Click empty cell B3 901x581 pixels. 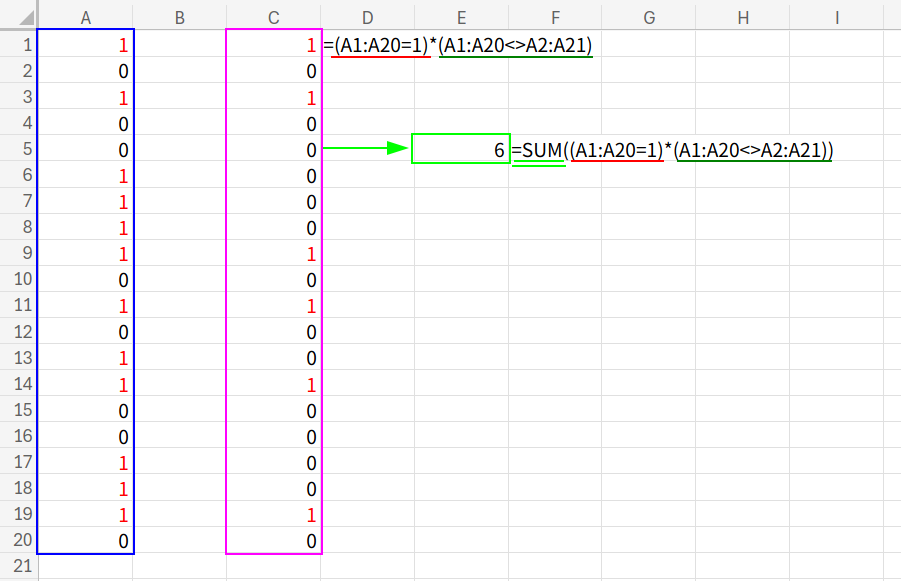click(x=179, y=98)
